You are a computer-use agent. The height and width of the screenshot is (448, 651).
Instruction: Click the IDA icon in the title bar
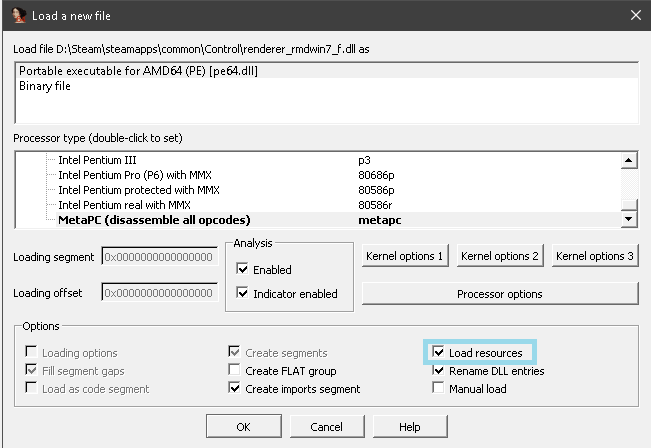[x=17, y=14]
